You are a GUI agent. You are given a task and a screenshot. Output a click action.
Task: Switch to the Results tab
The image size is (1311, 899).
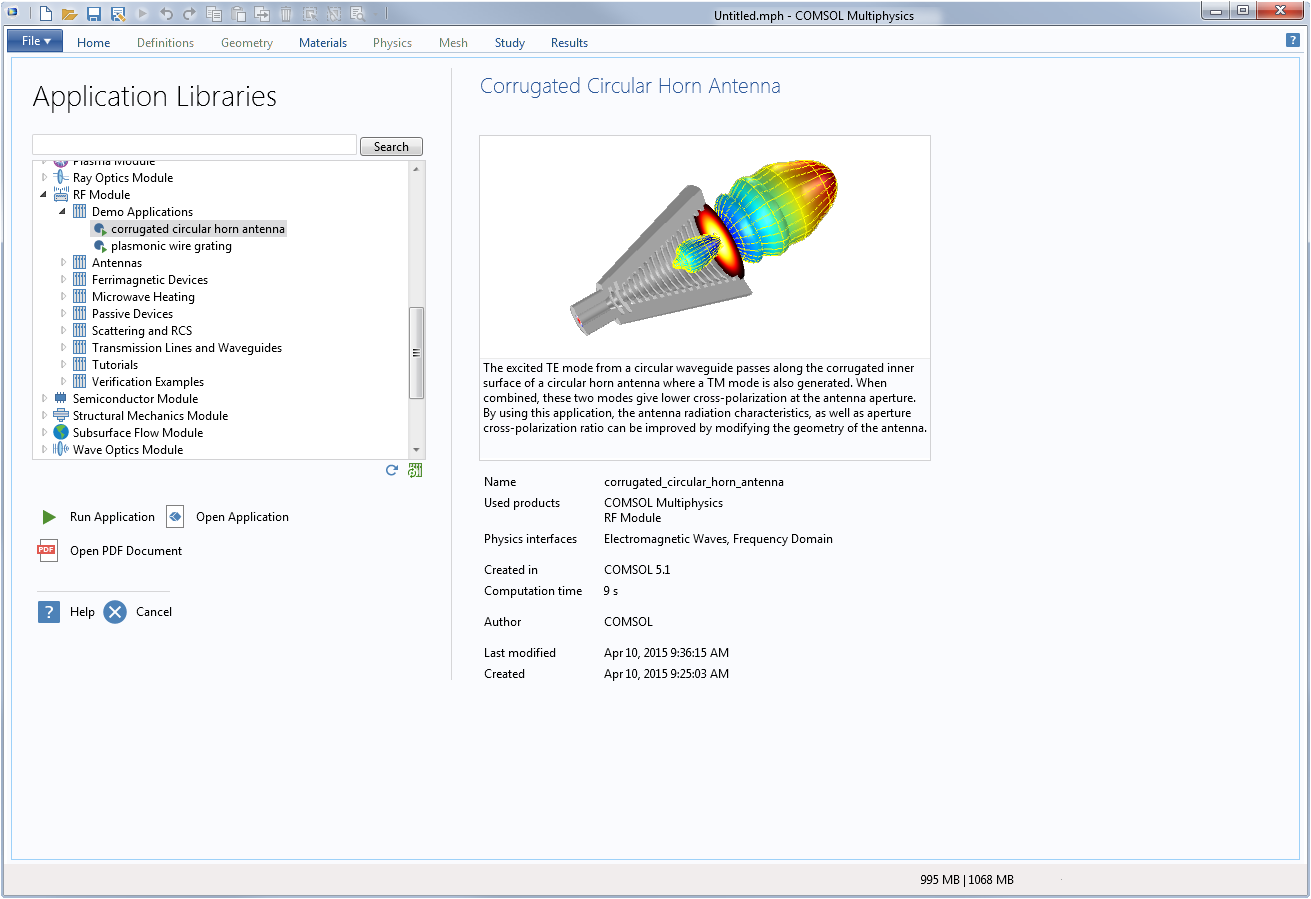tap(569, 42)
